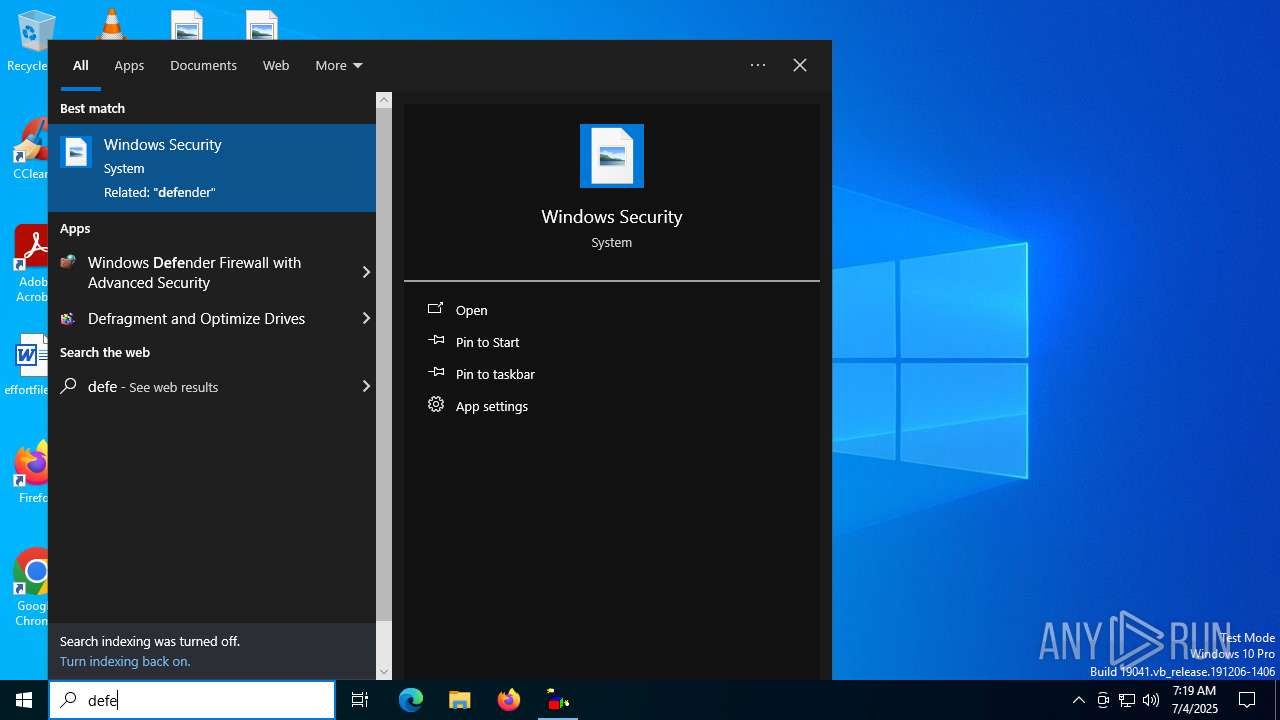Show hidden system tray icons
Image resolution: width=1280 pixels, height=720 pixels.
[1078, 700]
